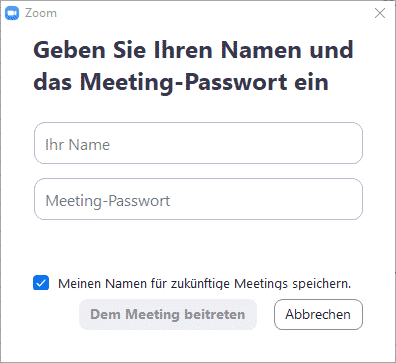The height and width of the screenshot is (363, 396).
Task: Click the Dem Meeting beitreten button
Action: pyautogui.click(x=168, y=314)
